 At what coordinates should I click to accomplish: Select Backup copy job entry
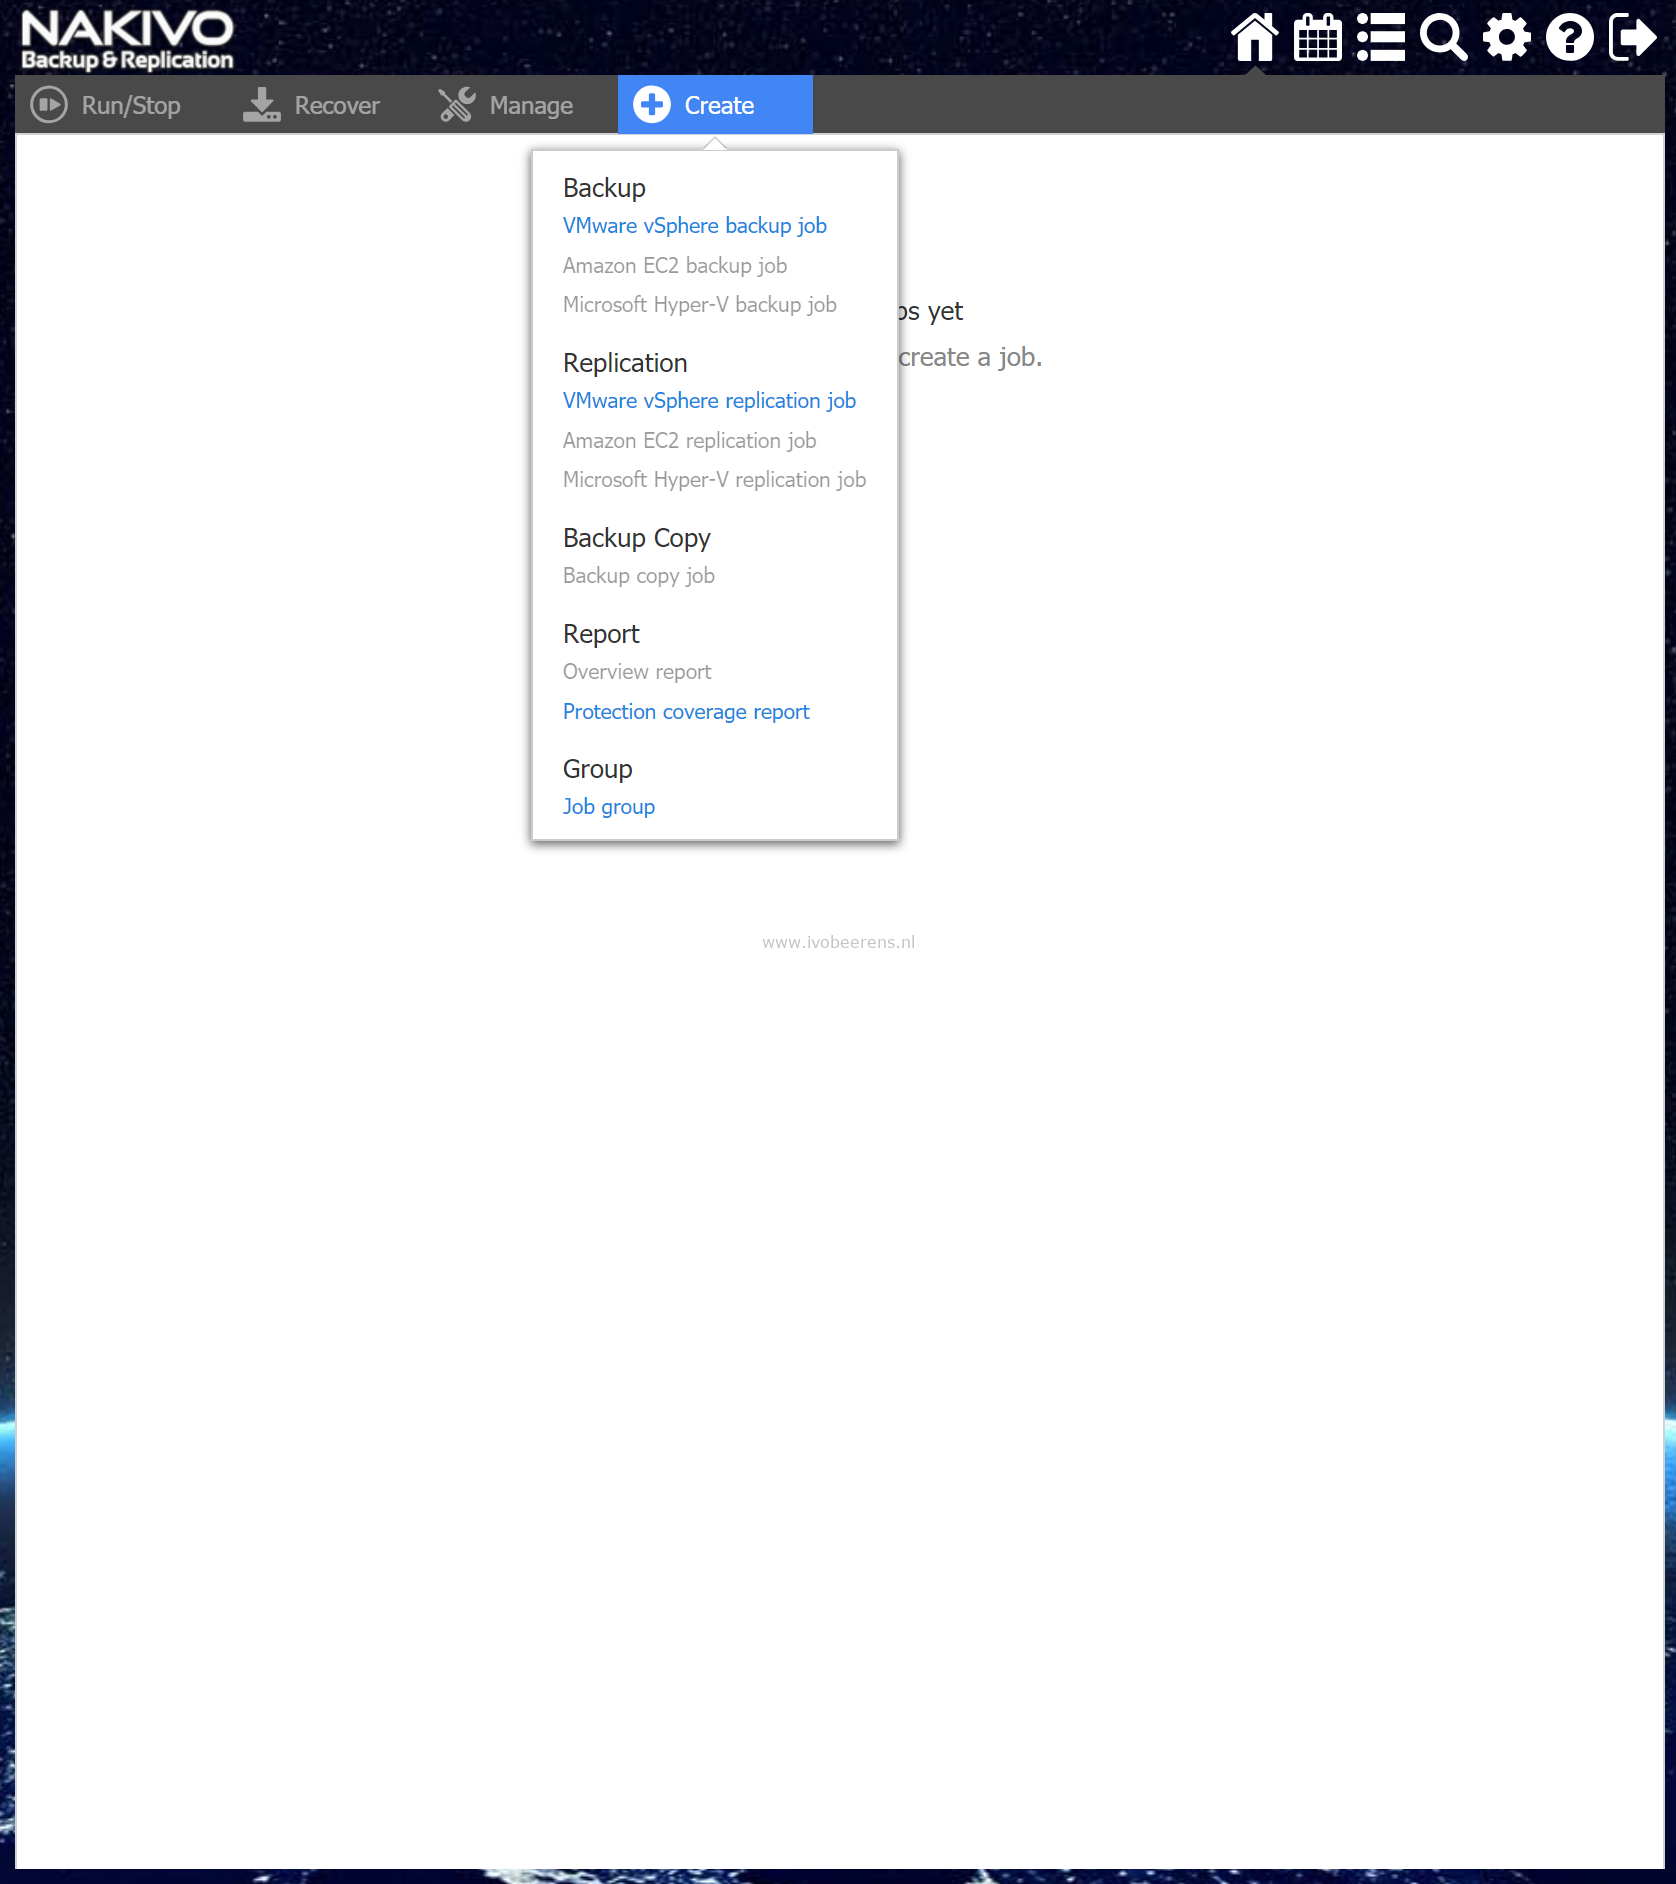(639, 576)
